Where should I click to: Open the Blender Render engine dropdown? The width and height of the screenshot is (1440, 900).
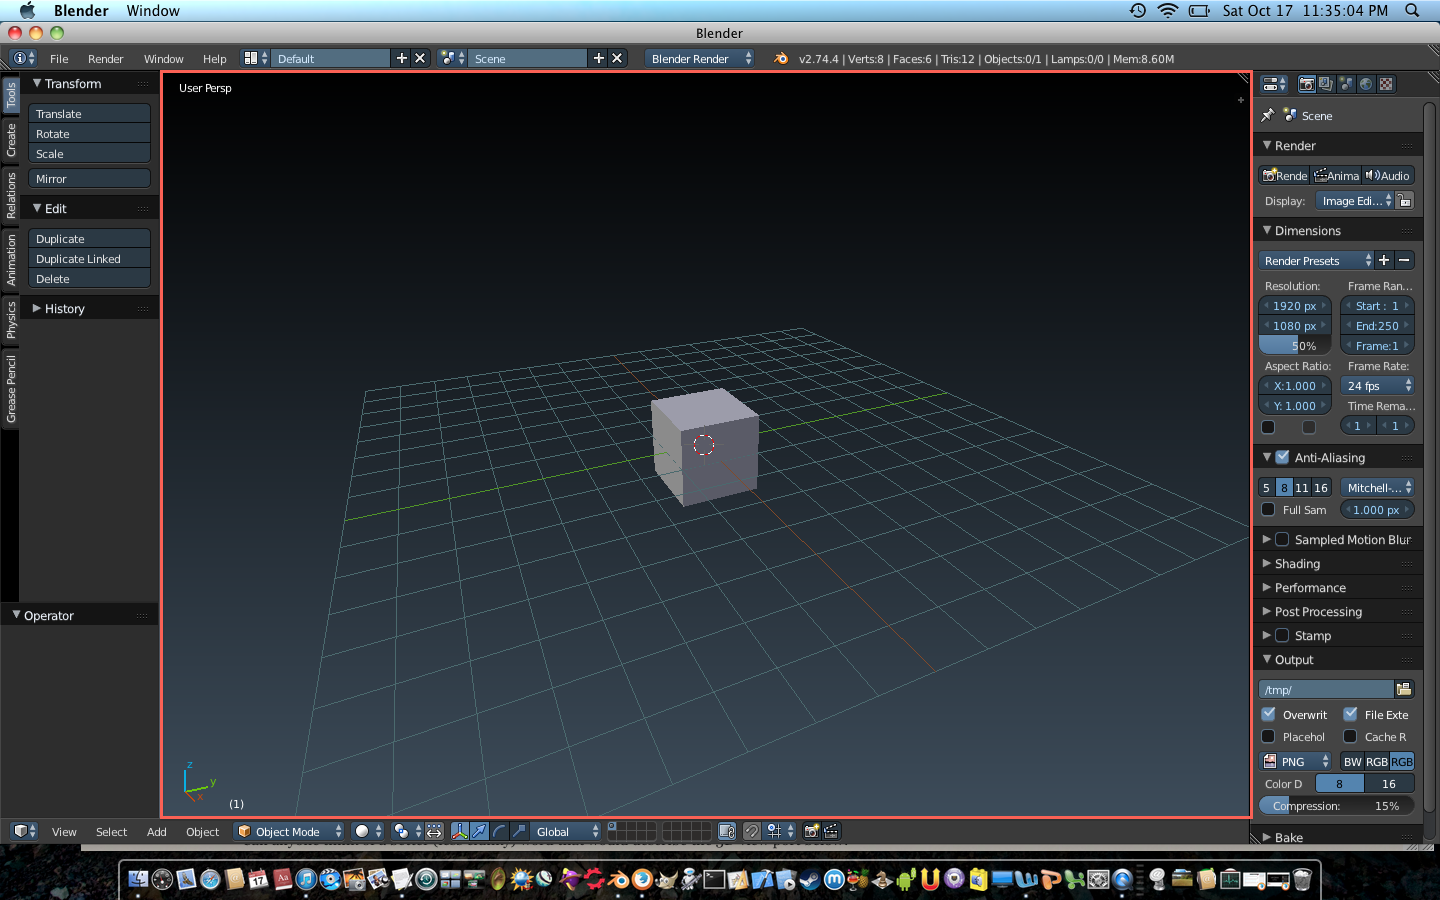coord(699,59)
